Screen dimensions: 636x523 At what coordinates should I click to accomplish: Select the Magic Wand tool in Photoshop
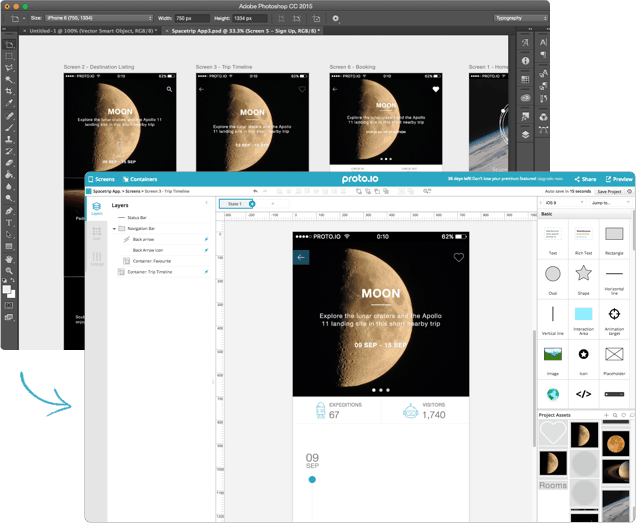(9, 80)
